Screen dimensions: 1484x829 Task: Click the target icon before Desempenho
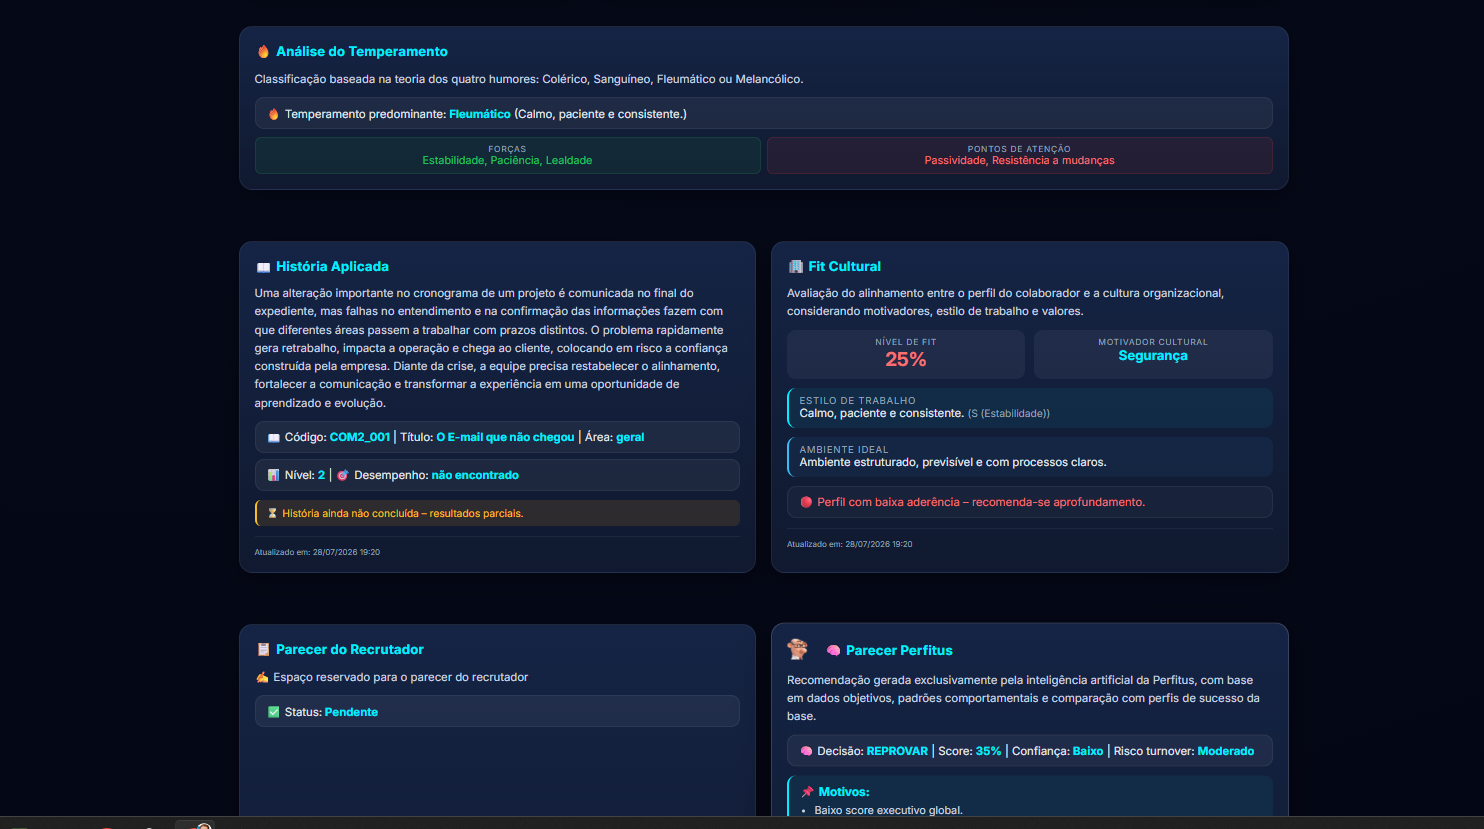point(342,476)
